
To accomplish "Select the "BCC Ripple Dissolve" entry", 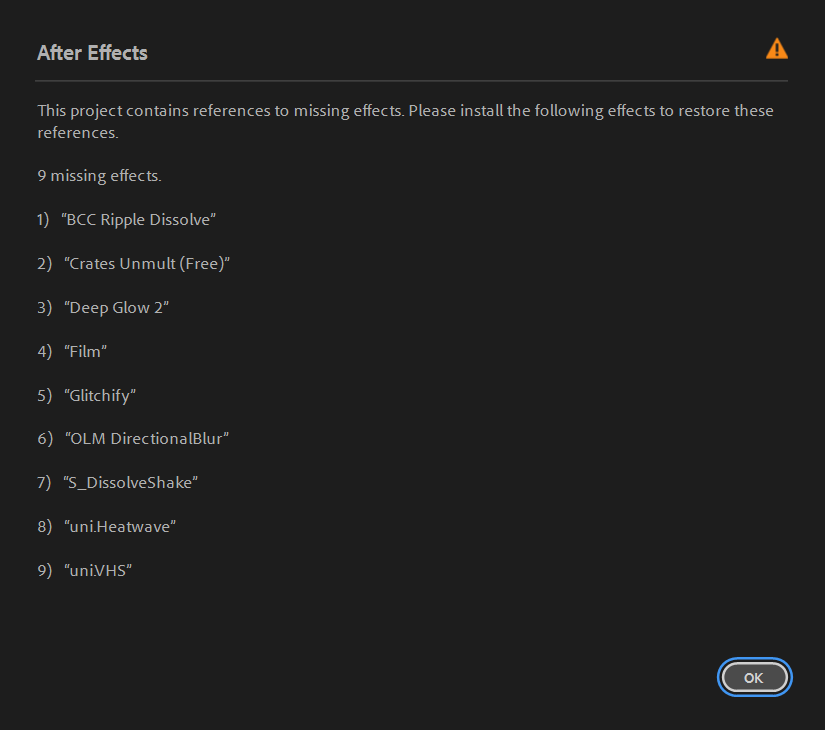I will click(139, 220).
